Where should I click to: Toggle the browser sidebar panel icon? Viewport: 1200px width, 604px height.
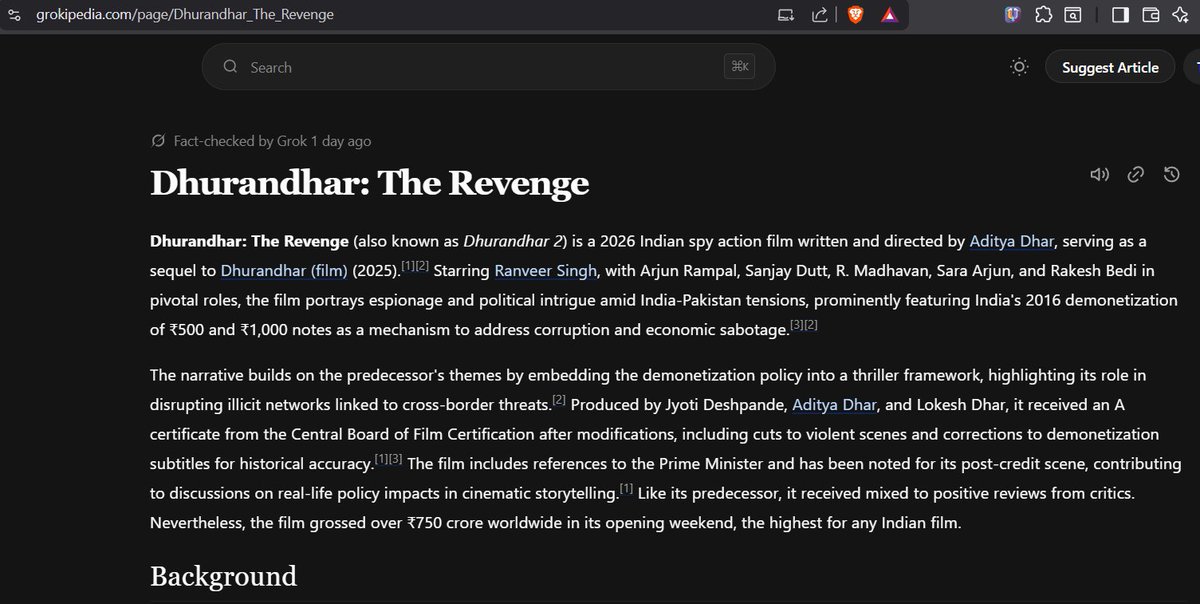[1120, 14]
